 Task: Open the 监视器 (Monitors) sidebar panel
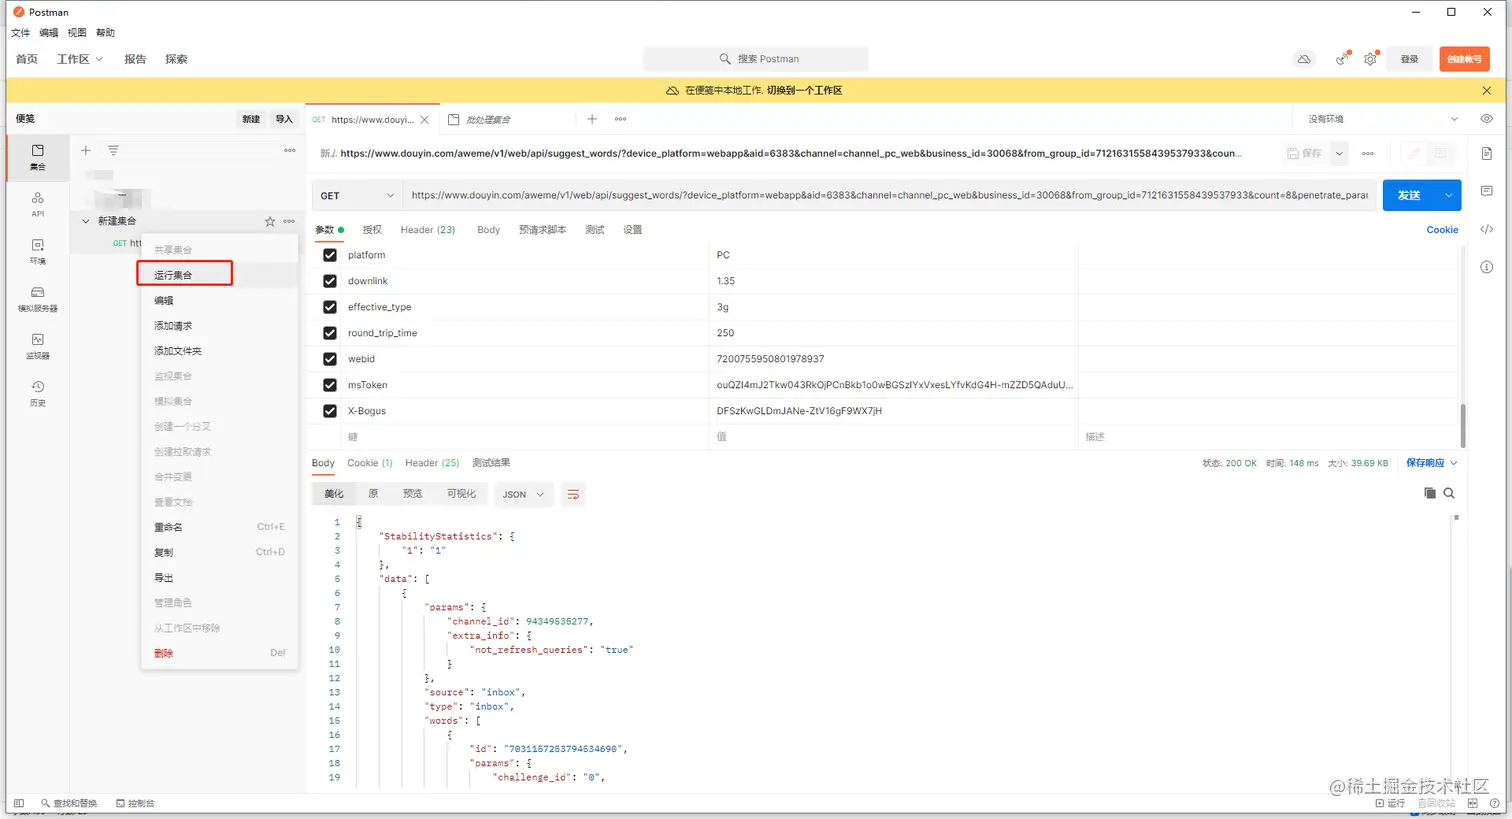(x=38, y=346)
